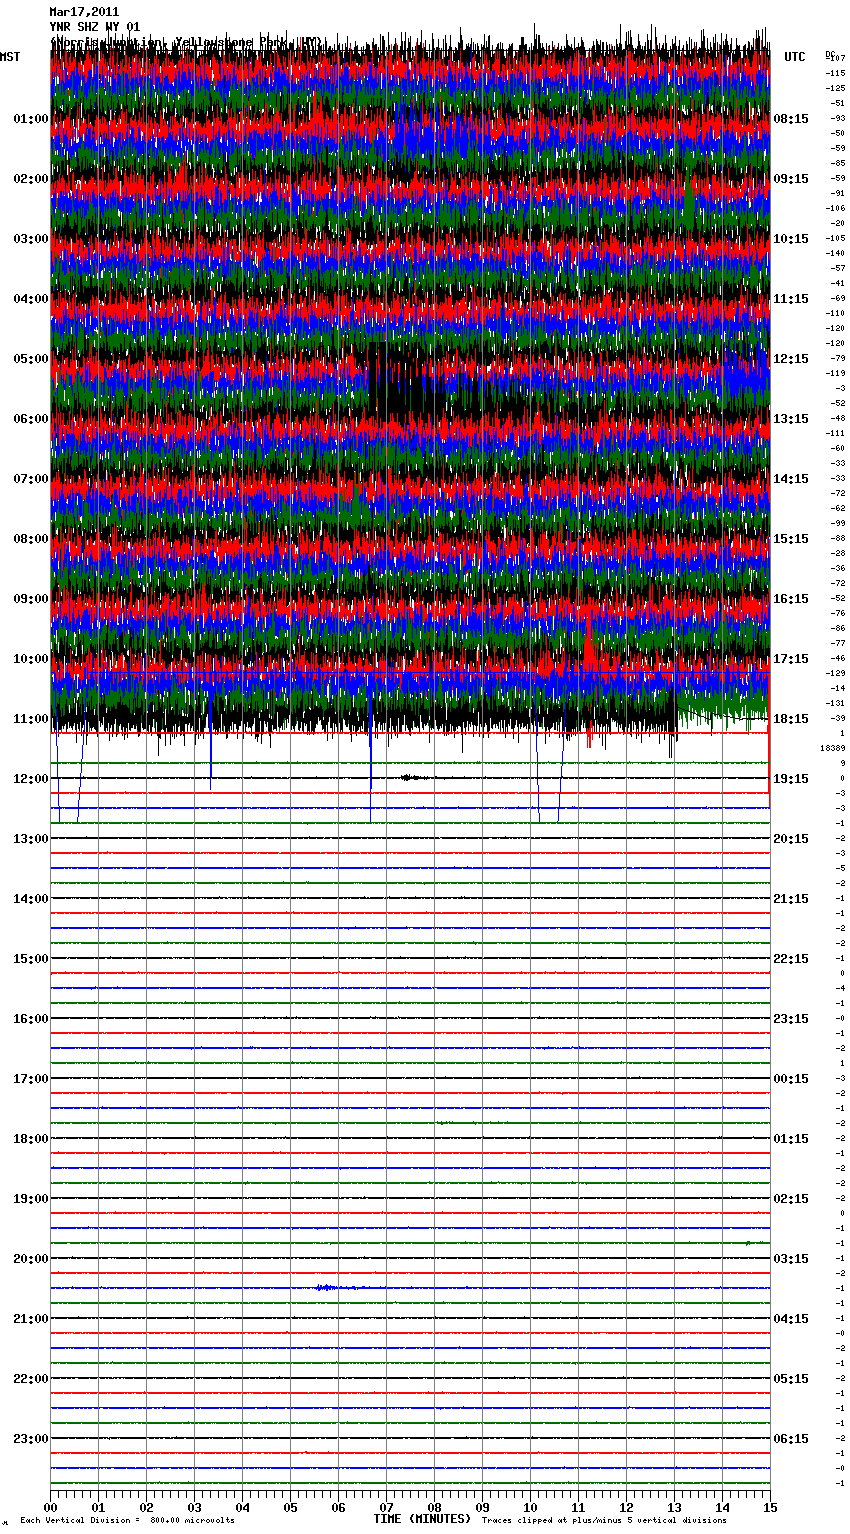Select the 05:00 MST time label
The width and height of the screenshot is (850, 1534).
tap(30, 359)
